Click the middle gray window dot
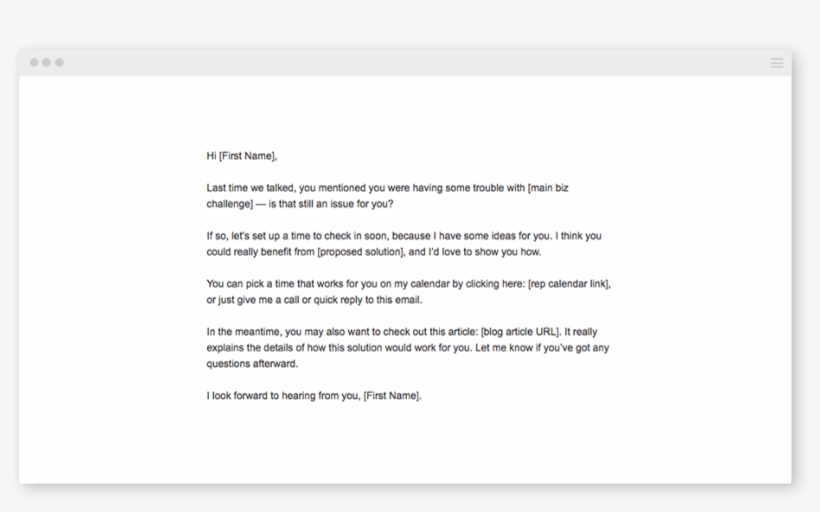Viewport: 820px width, 512px height. click(46, 63)
